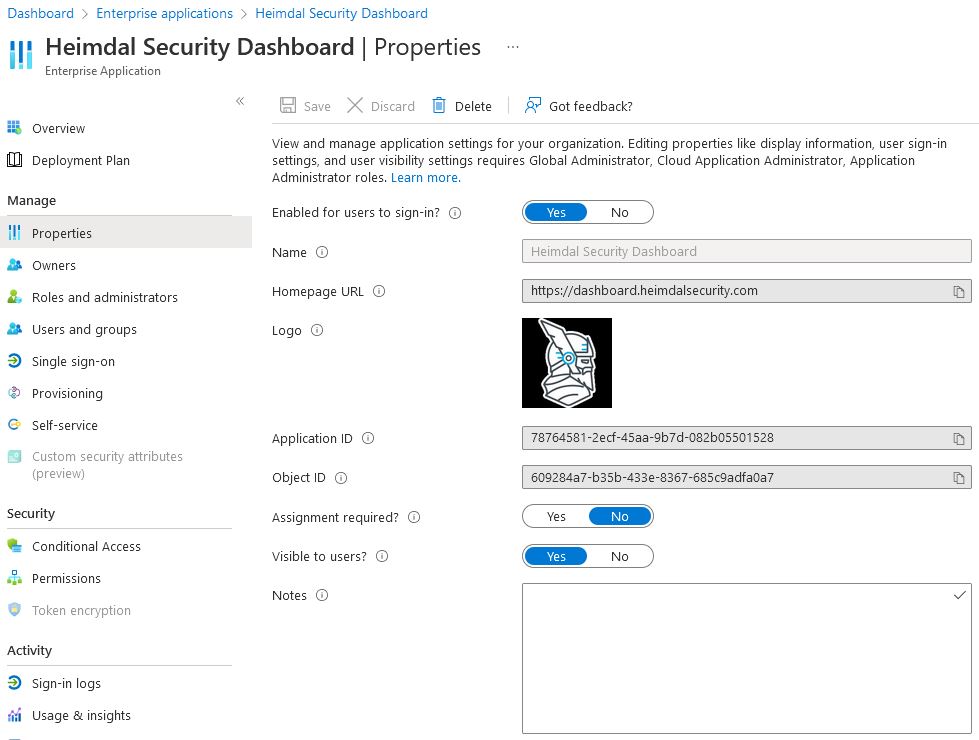The width and height of the screenshot is (979, 740).
Task: Click the Roles and administrators person icon
Action: (14, 297)
